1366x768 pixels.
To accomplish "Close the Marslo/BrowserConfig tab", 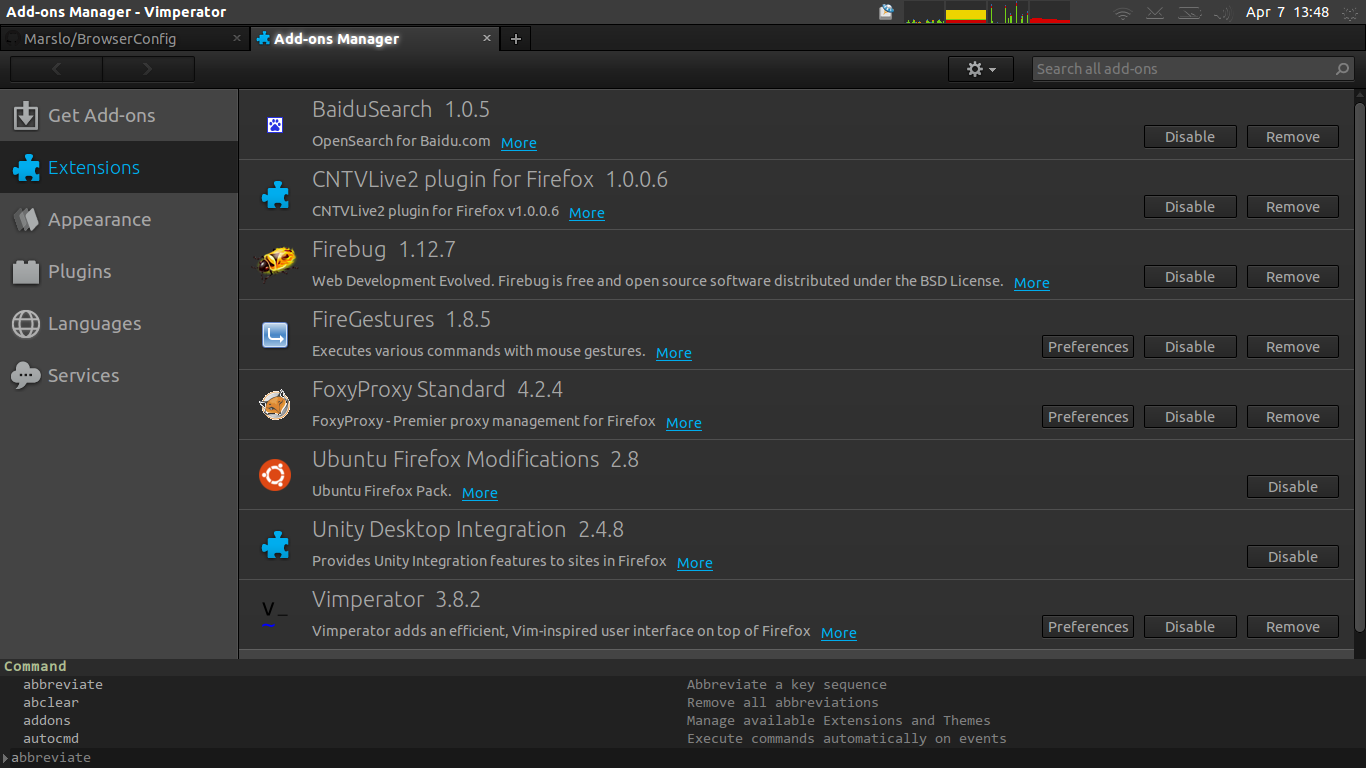I will coord(237,38).
